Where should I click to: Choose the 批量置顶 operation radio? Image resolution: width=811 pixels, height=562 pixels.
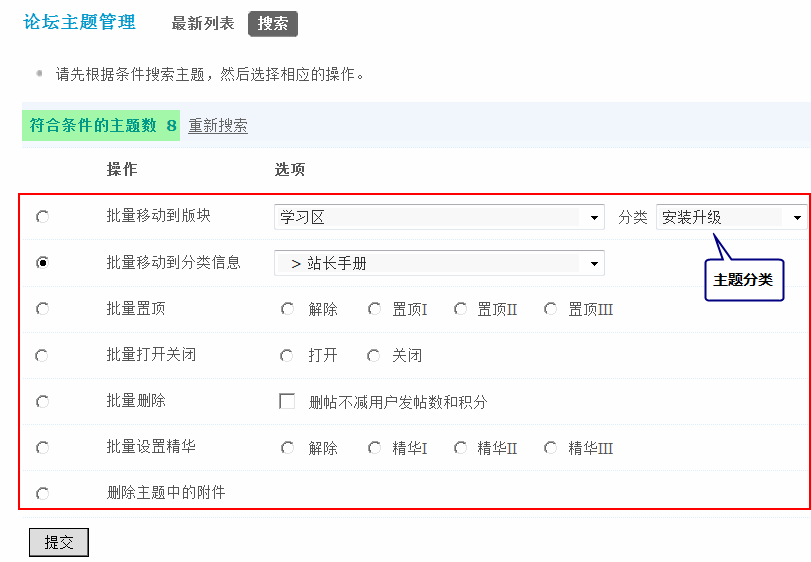click(x=42, y=309)
